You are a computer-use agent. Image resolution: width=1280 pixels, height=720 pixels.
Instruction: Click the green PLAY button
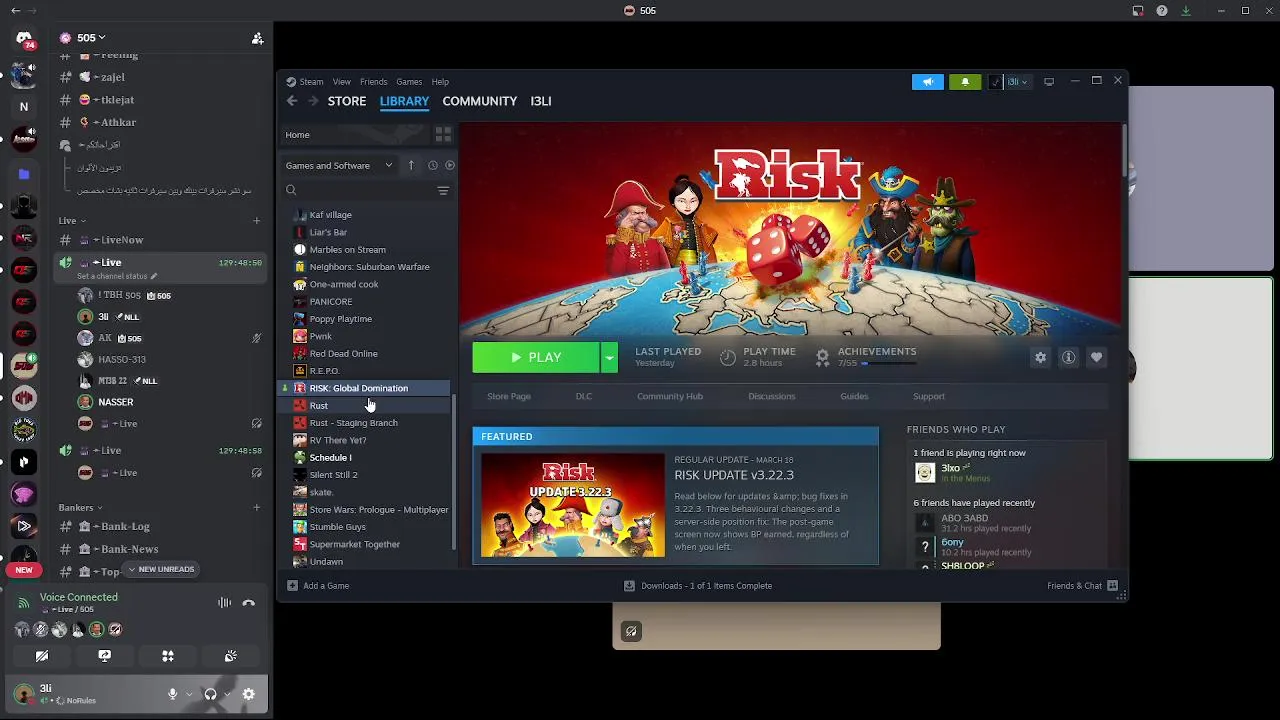[536, 357]
